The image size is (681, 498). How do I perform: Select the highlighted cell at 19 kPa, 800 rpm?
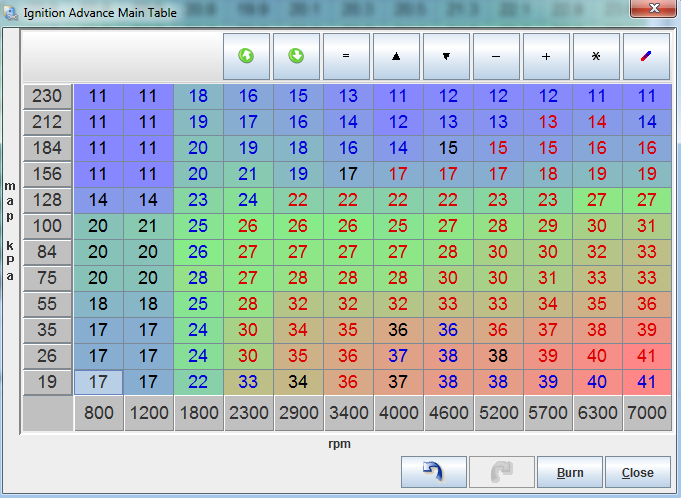pos(98,381)
